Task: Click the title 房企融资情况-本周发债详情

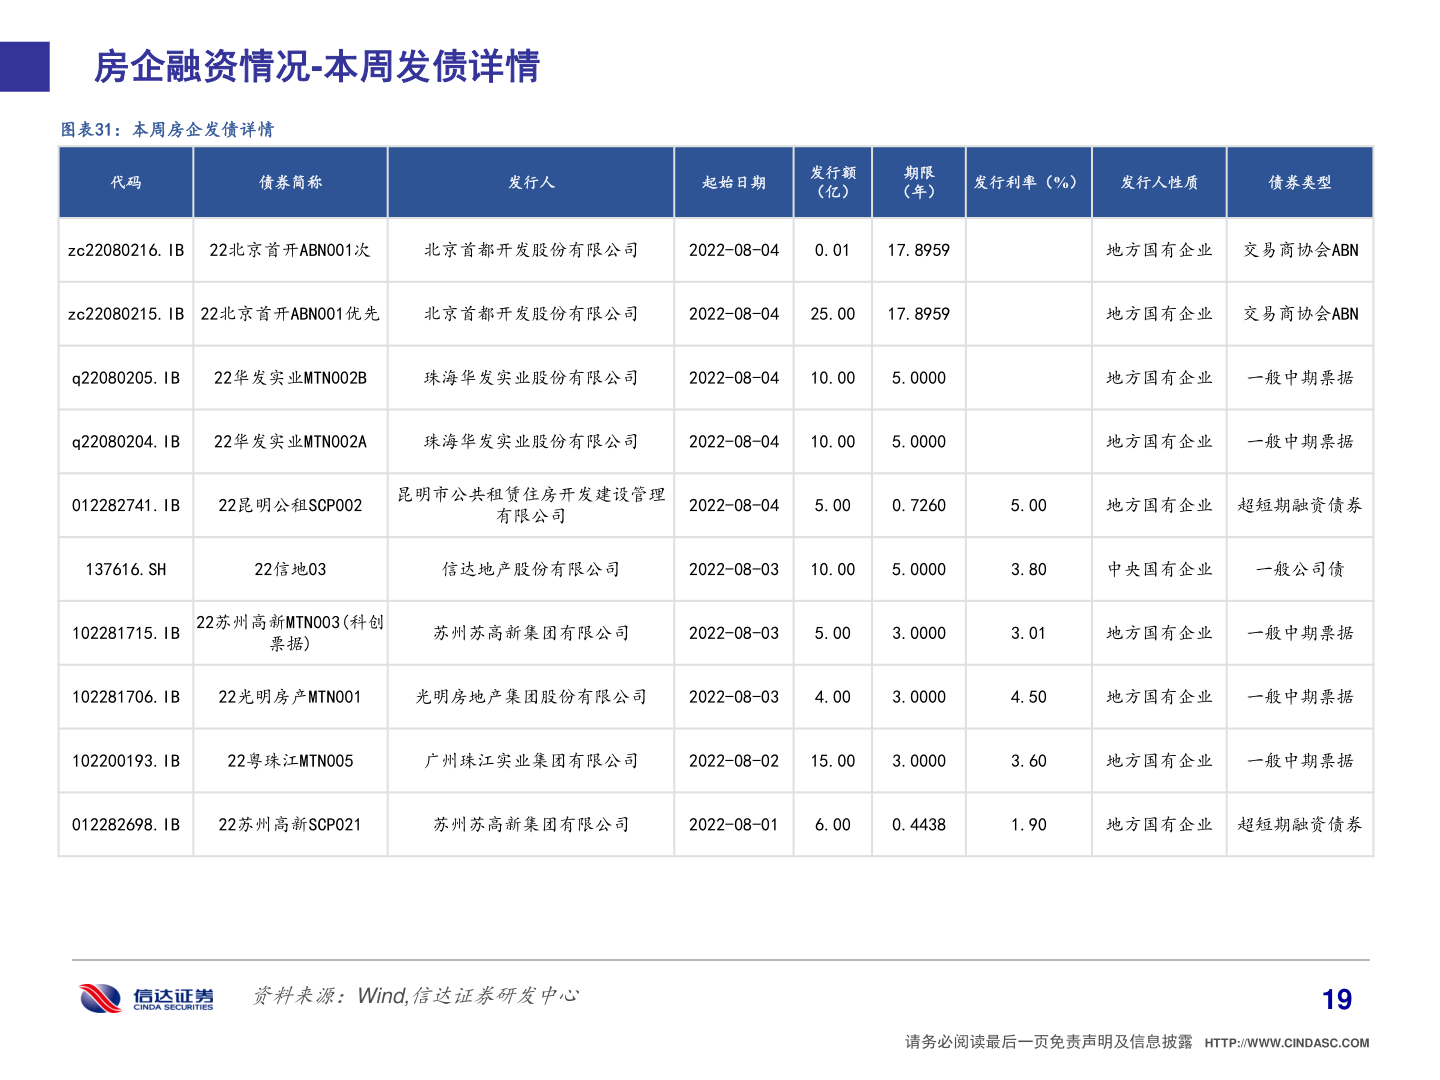Action: (317, 69)
